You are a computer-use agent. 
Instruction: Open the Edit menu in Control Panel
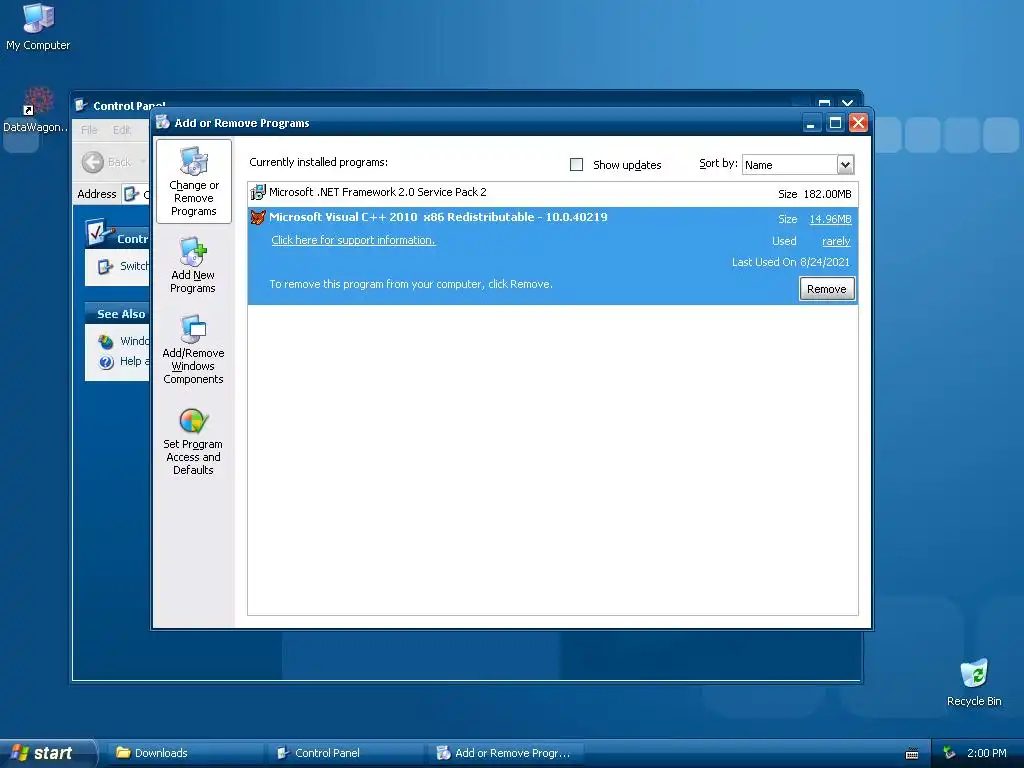pos(121,130)
